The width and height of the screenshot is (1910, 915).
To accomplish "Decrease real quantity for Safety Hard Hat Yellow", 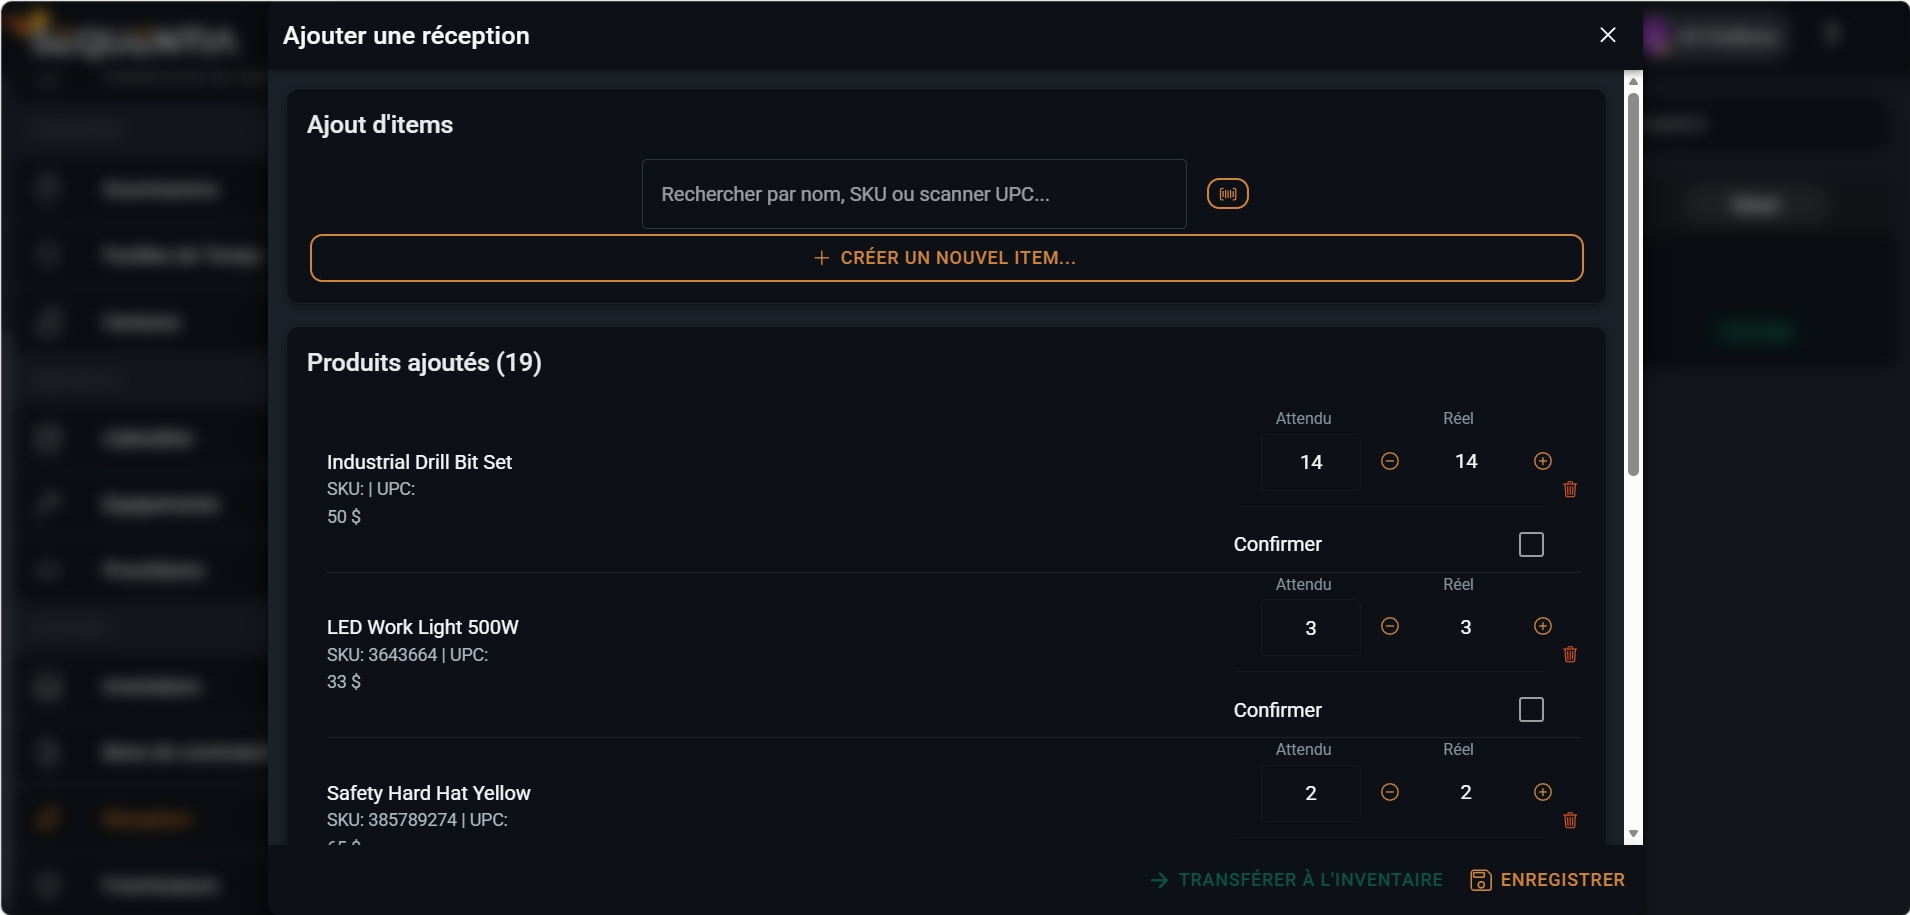I will pyautogui.click(x=1390, y=792).
